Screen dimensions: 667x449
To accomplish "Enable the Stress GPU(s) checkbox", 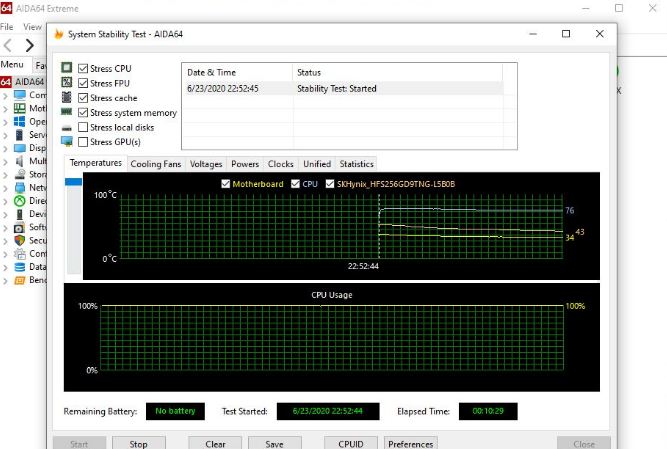I will coord(83,142).
